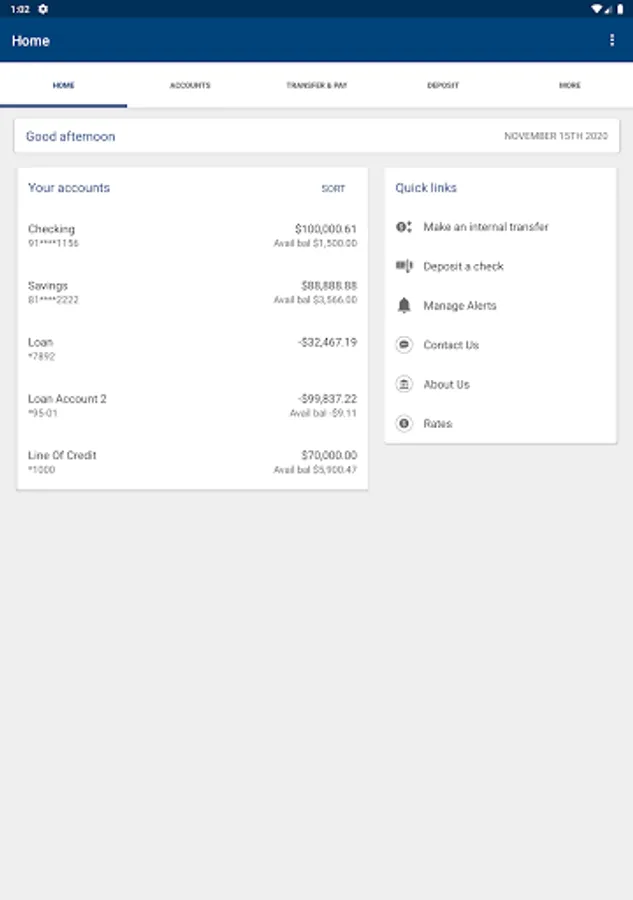Click the deposit a check icon
The height and width of the screenshot is (900, 633).
click(404, 266)
